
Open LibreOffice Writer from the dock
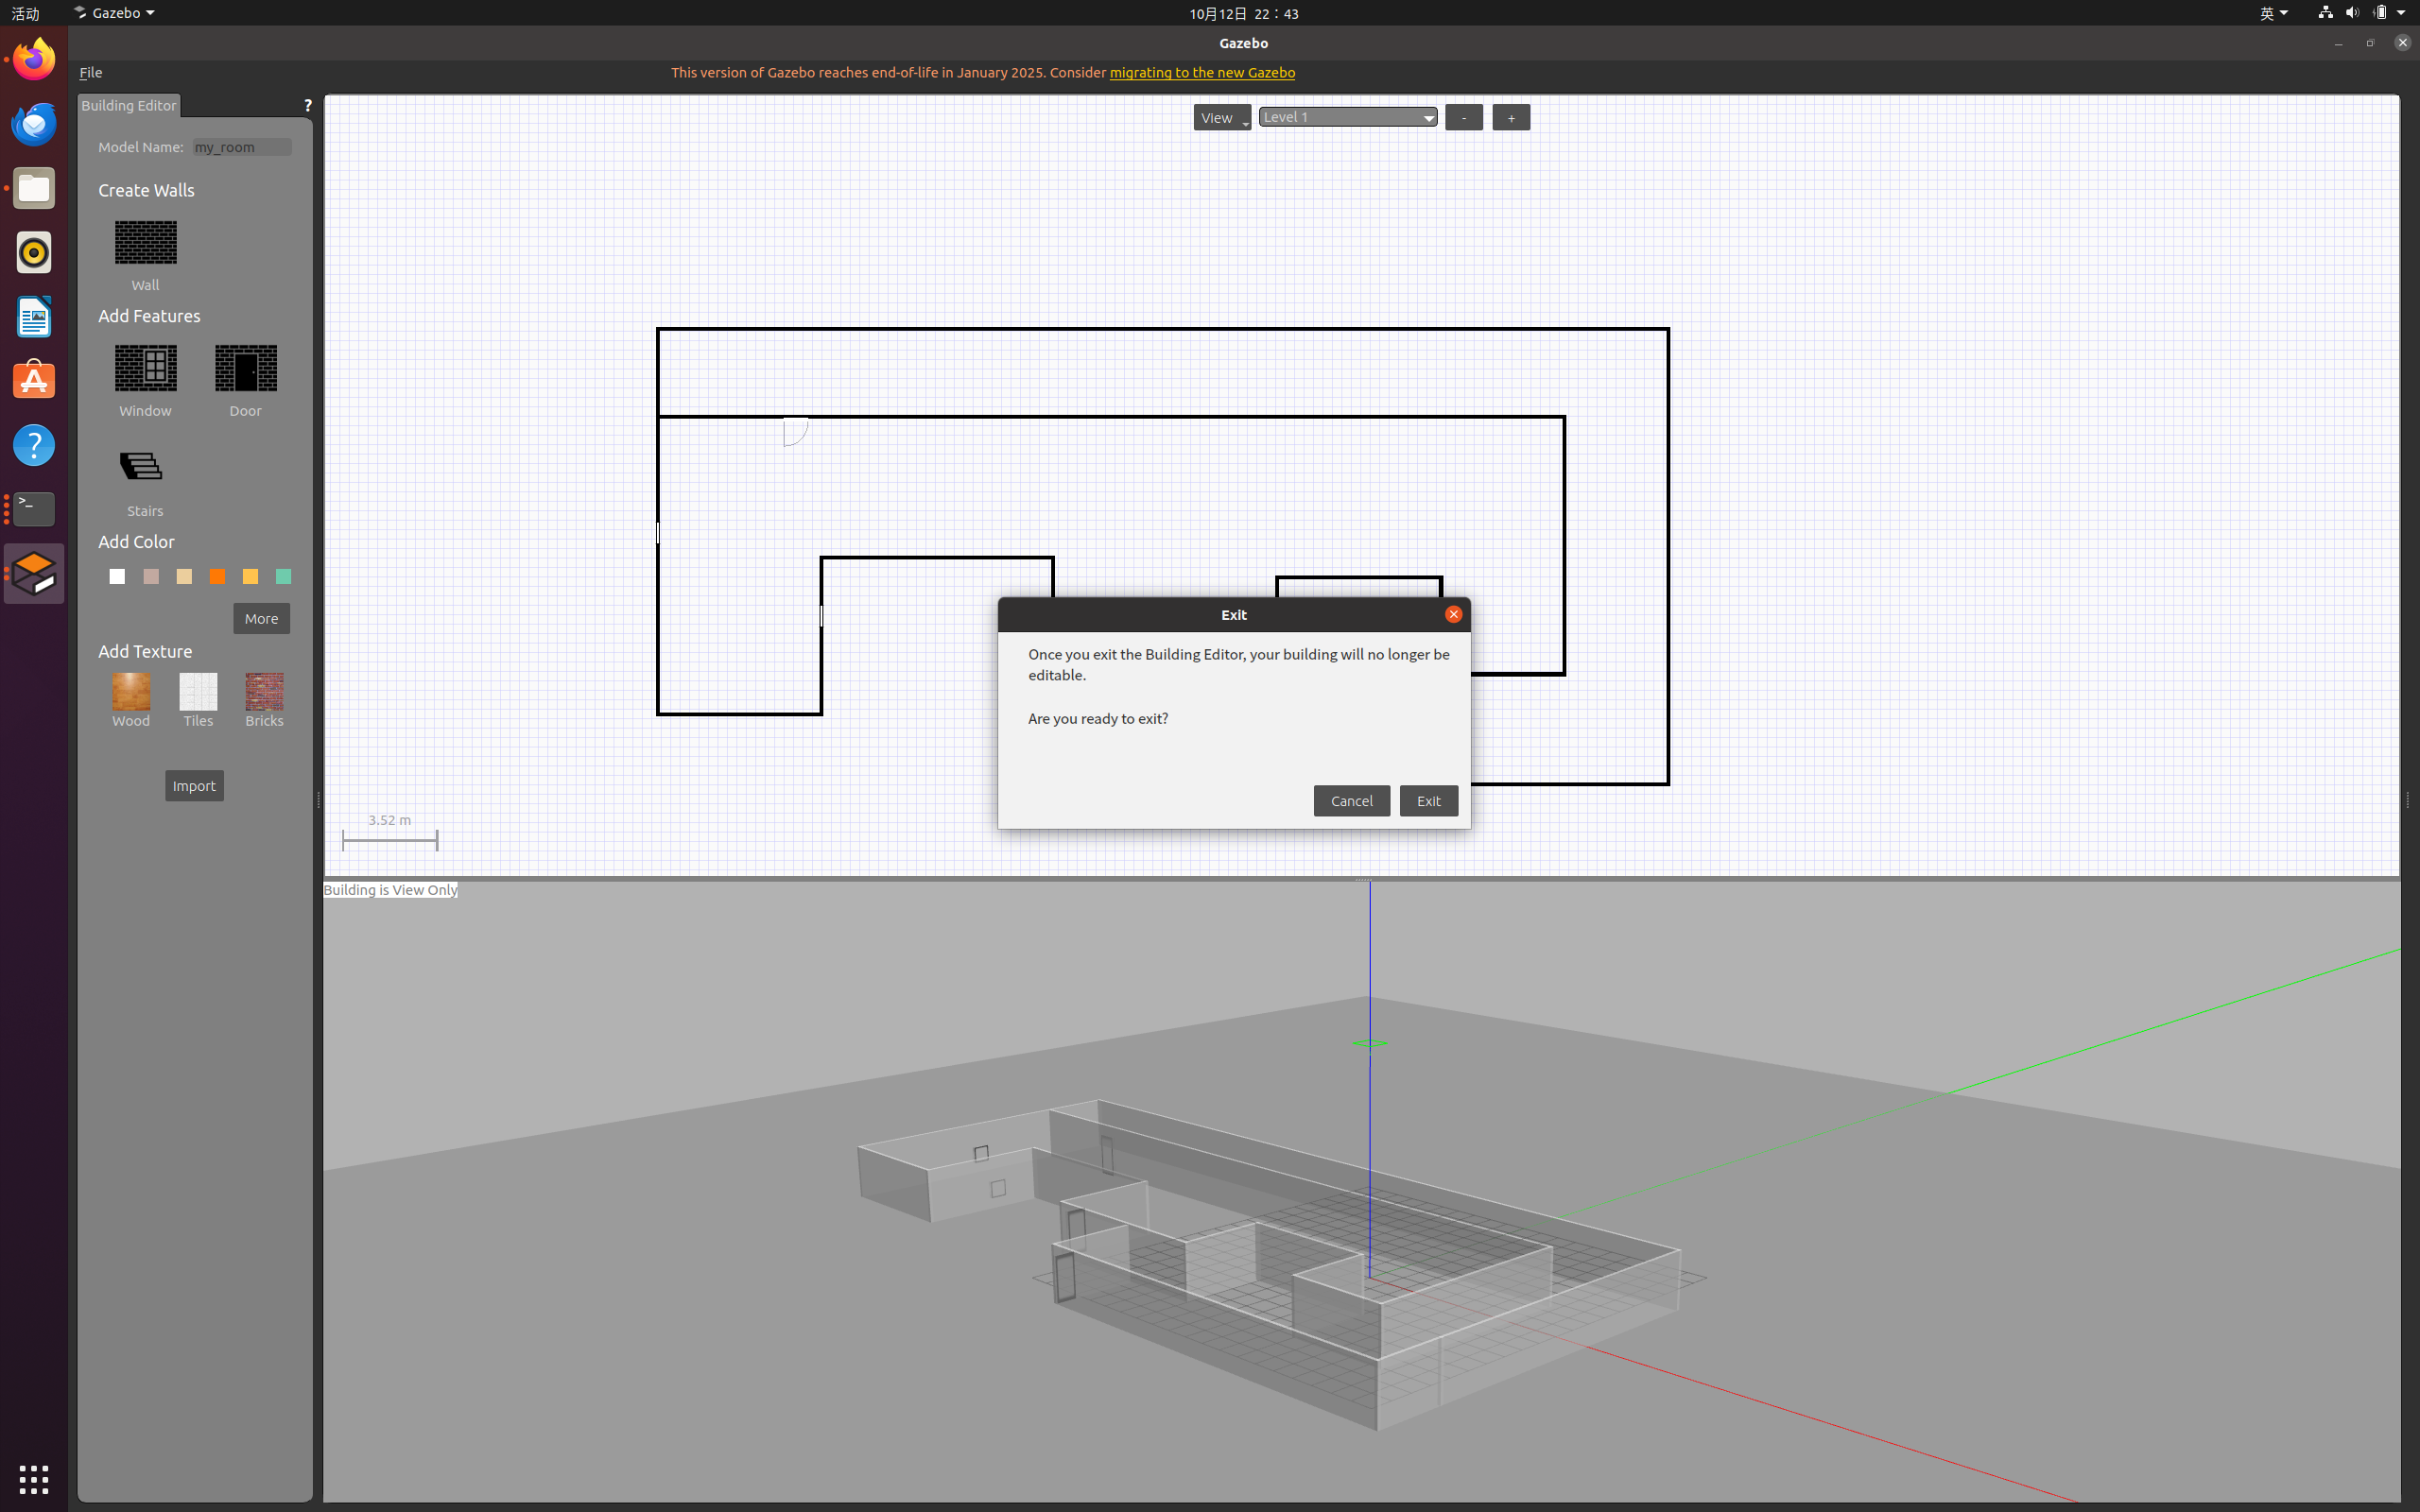coord(34,317)
